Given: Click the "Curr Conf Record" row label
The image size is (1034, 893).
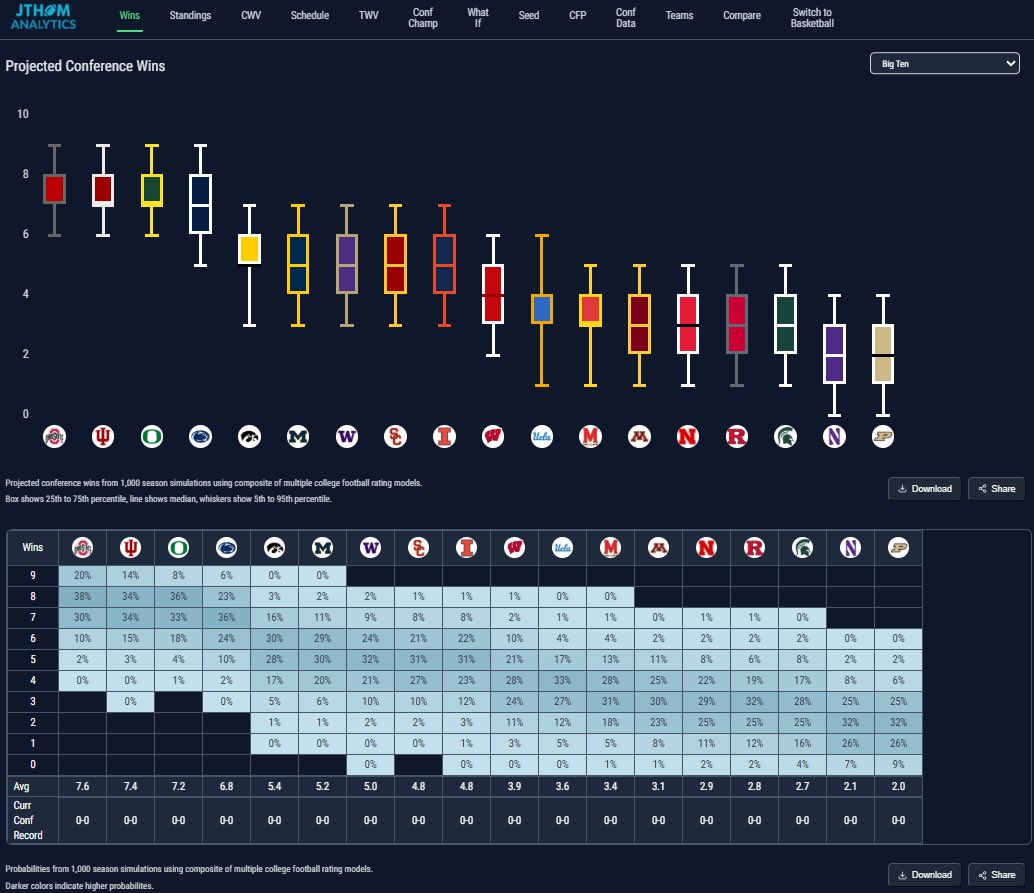Looking at the screenshot, I should [28, 820].
